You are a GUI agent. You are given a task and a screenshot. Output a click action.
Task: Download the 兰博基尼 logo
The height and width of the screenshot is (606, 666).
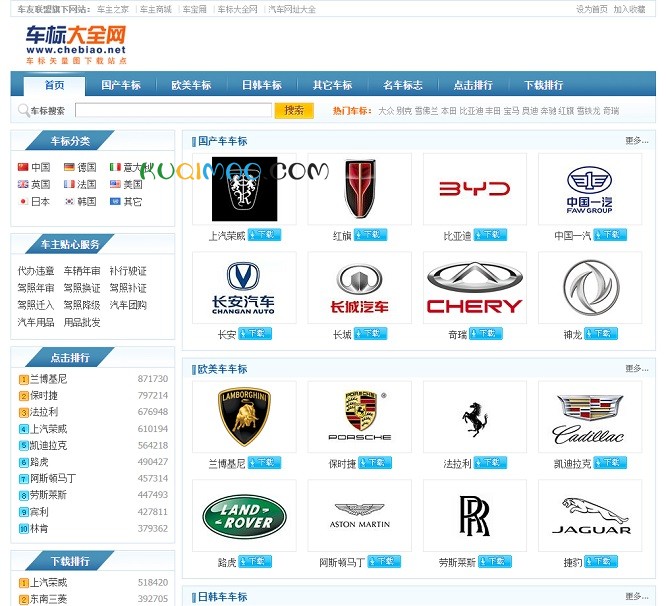coord(264,463)
